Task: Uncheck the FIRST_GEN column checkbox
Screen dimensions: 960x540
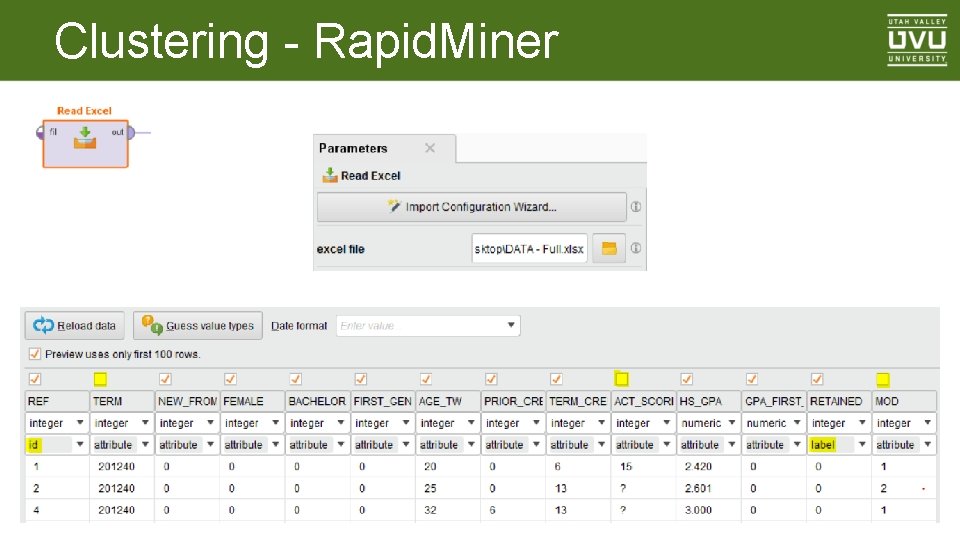Action: [x=361, y=380]
